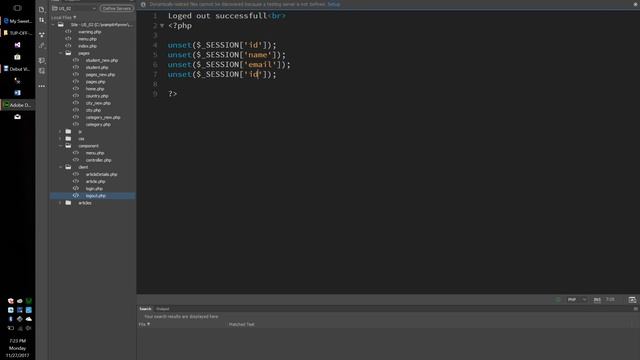The image size is (640, 360).
Task: Fold the PHP block at line 2
Action: [x=162, y=26]
